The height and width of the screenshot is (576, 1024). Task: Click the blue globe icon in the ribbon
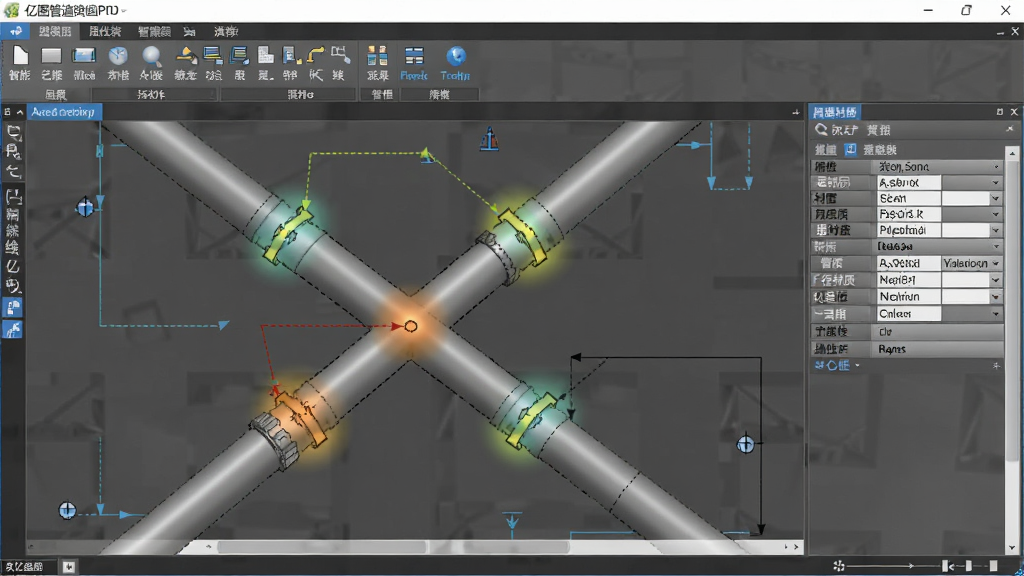(456, 56)
